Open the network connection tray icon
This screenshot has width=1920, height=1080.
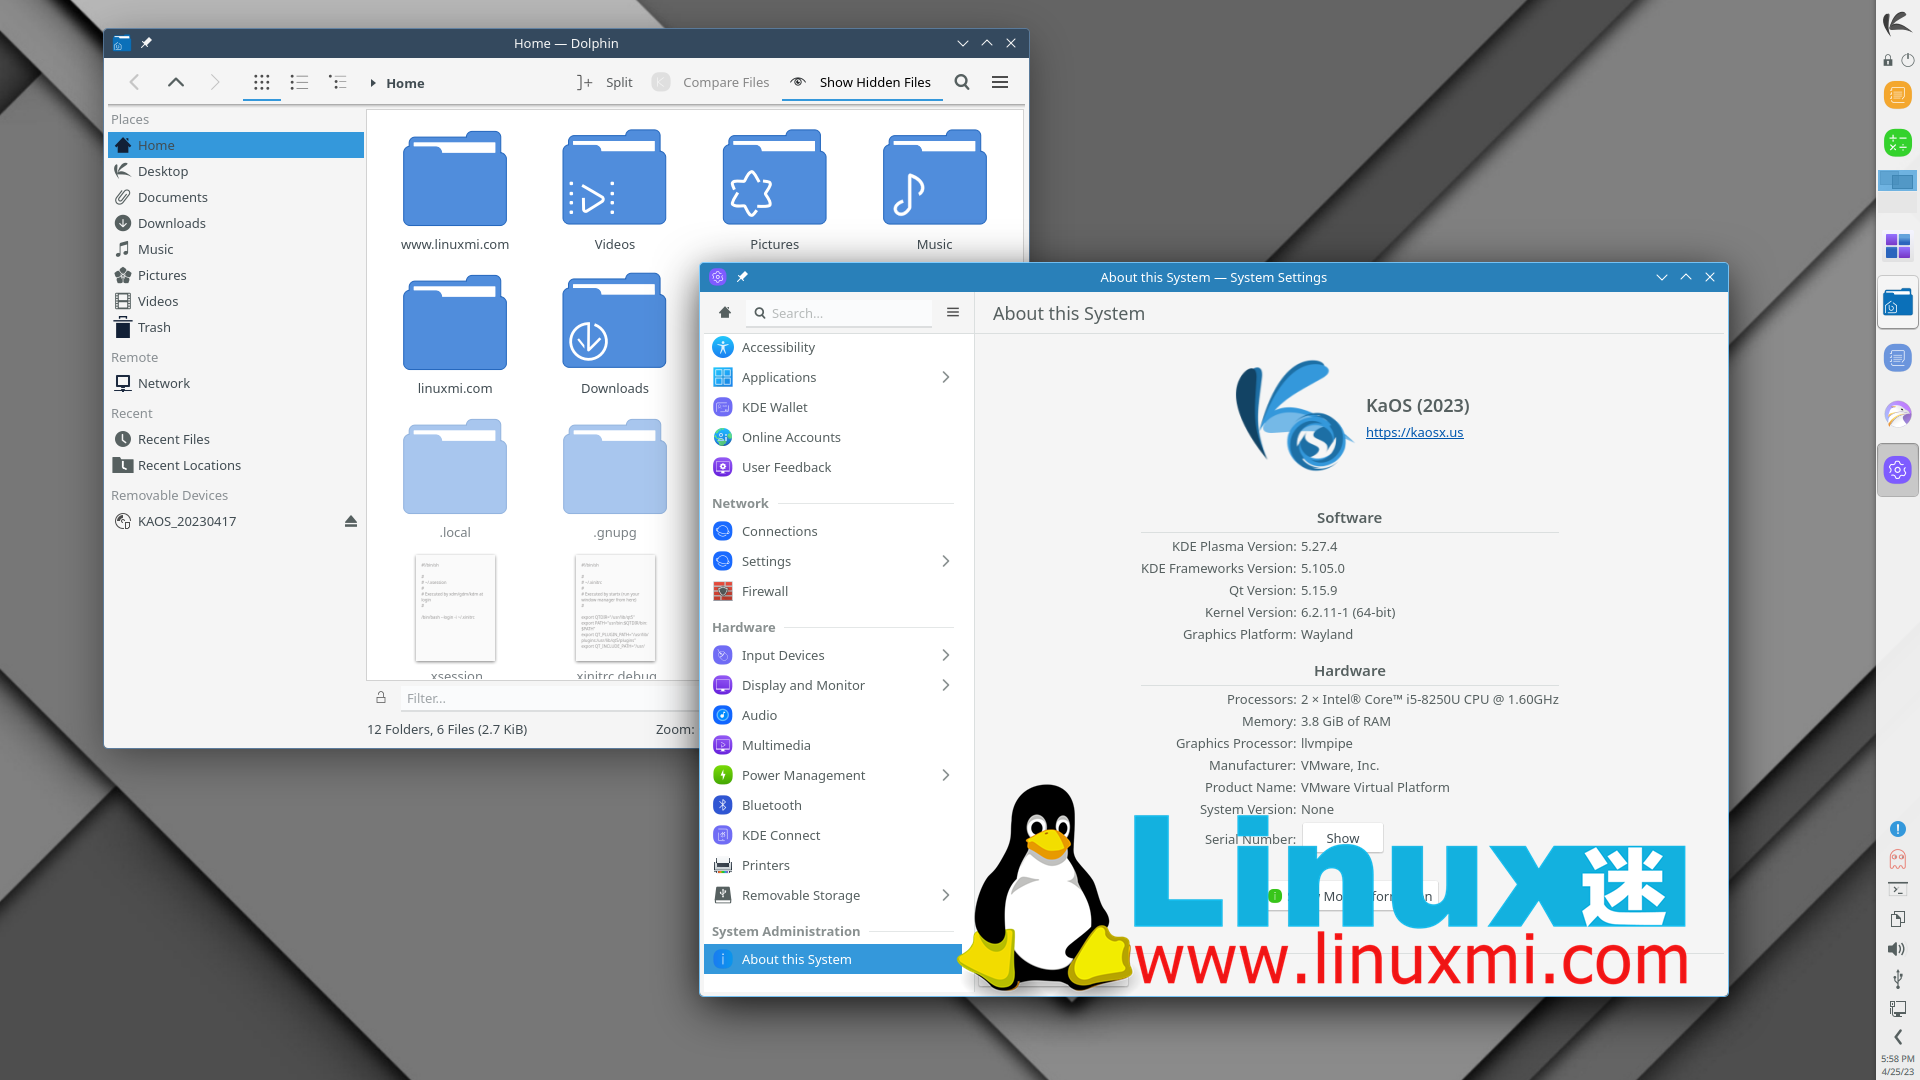(x=1897, y=1009)
